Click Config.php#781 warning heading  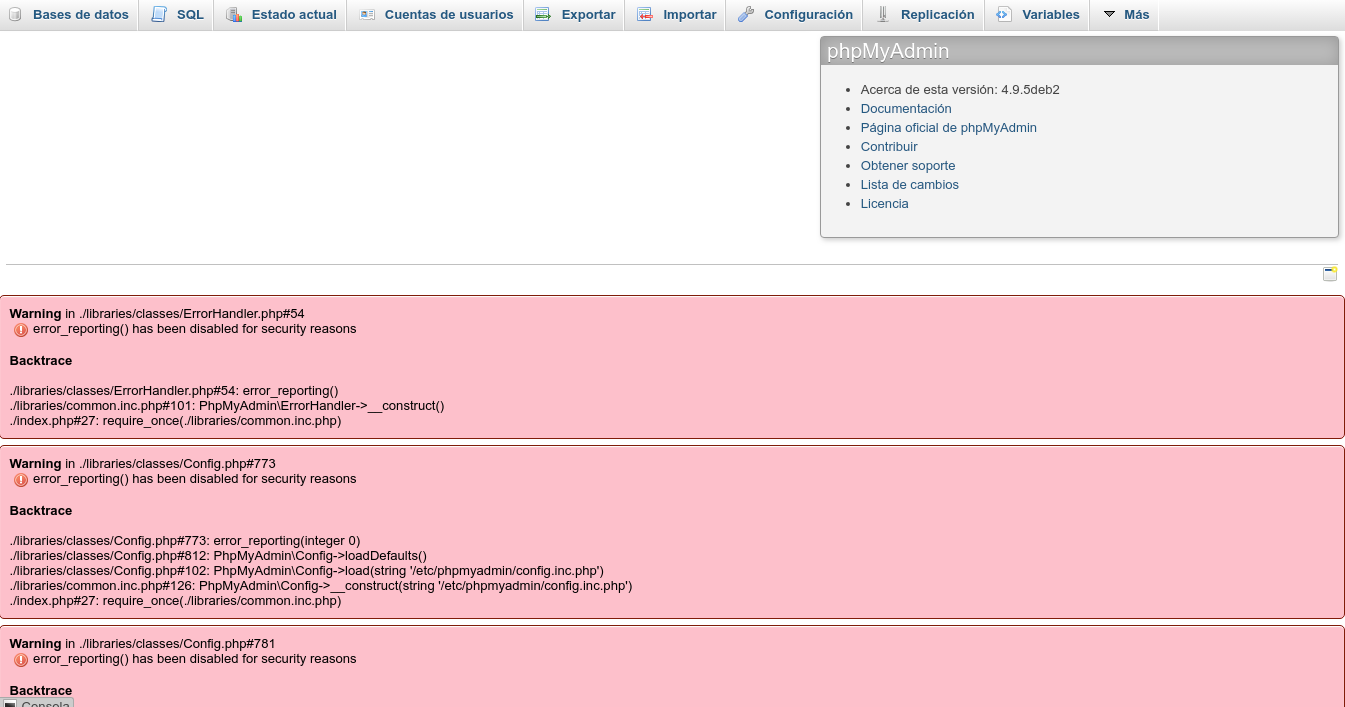[x=143, y=644]
